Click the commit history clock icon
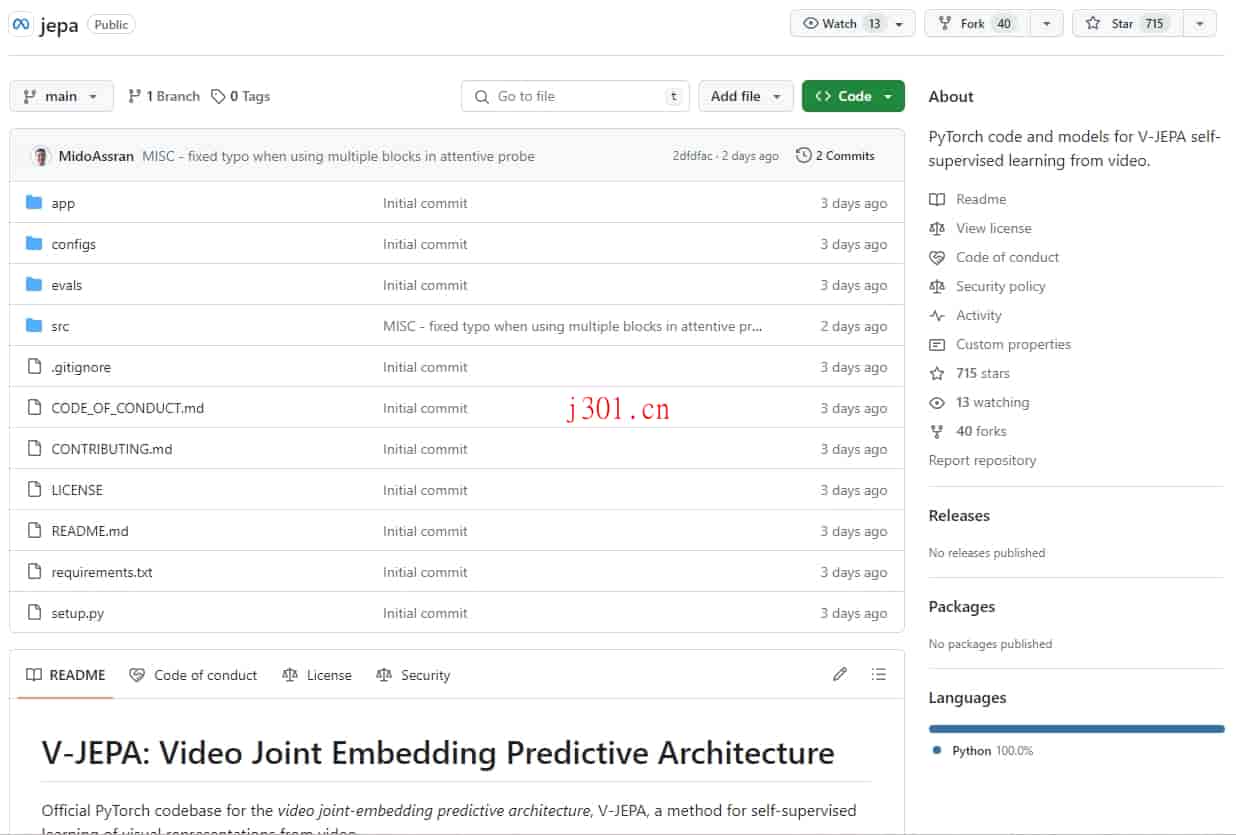Image resolution: width=1236 pixels, height=835 pixels. (x=802, y=156)
